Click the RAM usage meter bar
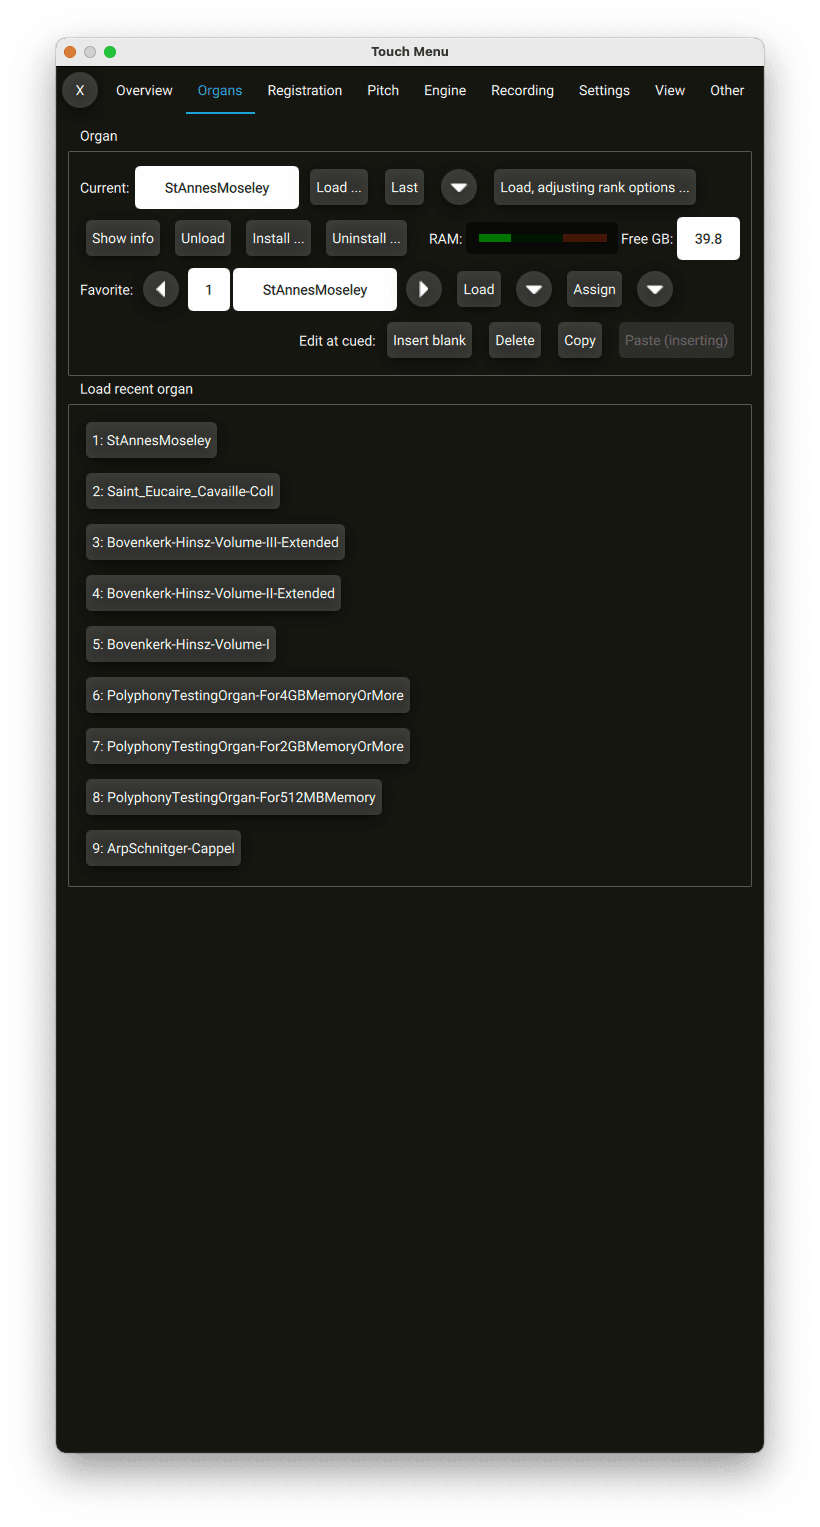The height and width of the screenshot is (1527, 820). (542, 238)
